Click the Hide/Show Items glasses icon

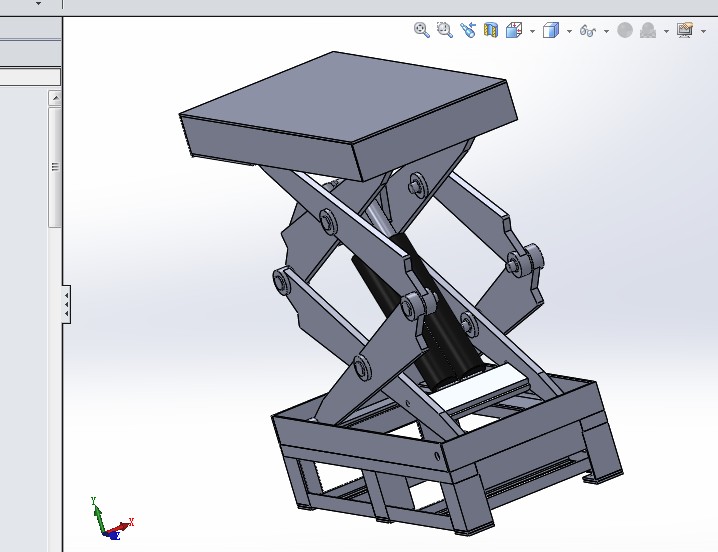click(x=588, y=31)
